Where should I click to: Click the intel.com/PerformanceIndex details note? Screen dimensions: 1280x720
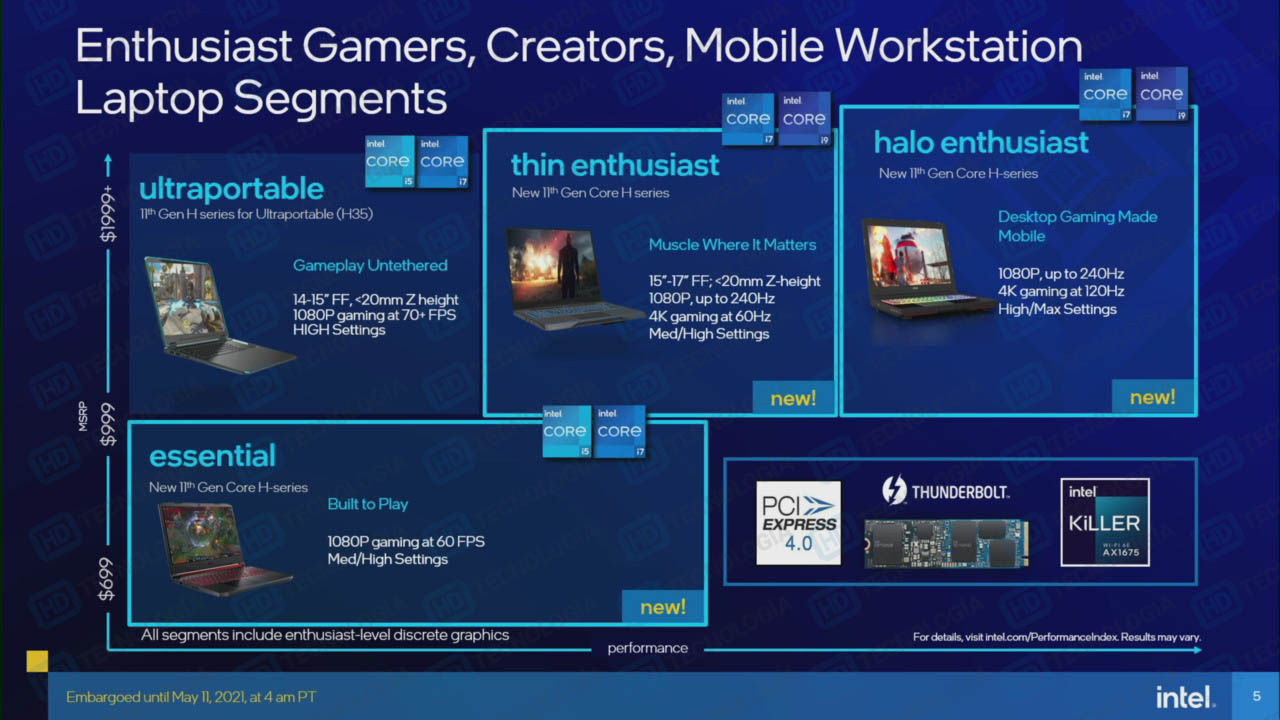1057,637
